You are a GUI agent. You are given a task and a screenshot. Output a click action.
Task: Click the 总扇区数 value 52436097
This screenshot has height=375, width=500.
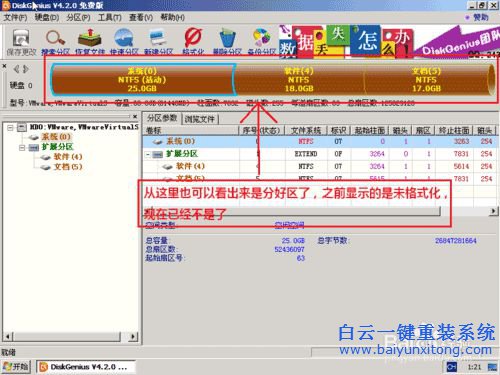tap(289, 249)
